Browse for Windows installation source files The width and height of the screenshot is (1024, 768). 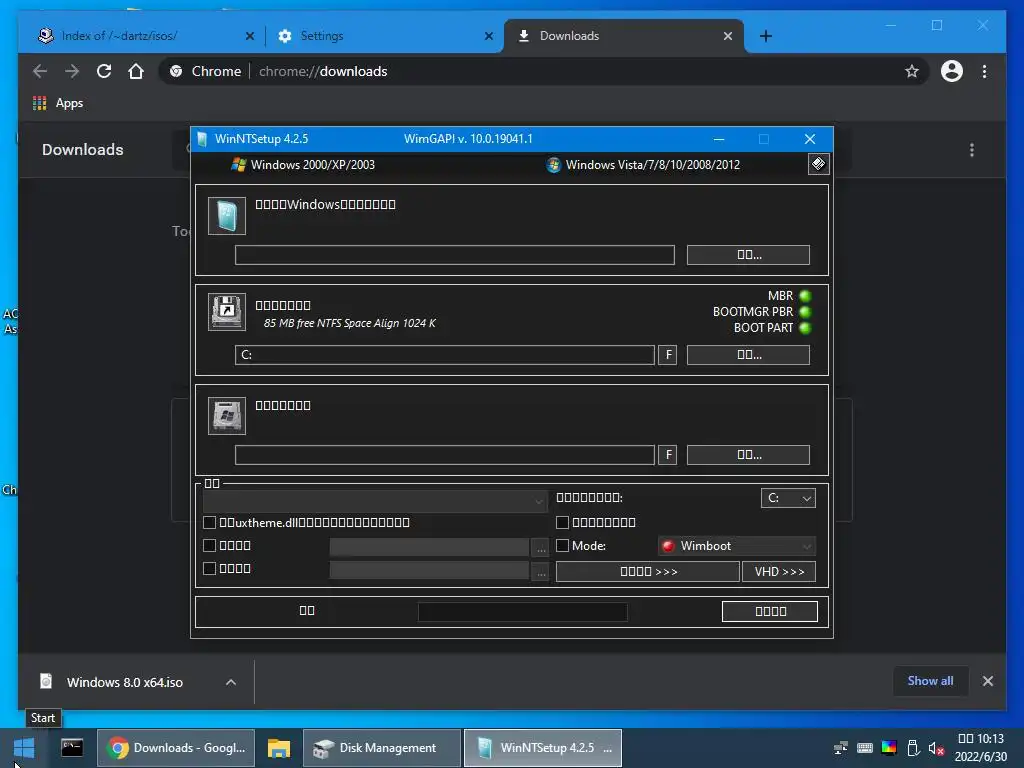[748, 255]
